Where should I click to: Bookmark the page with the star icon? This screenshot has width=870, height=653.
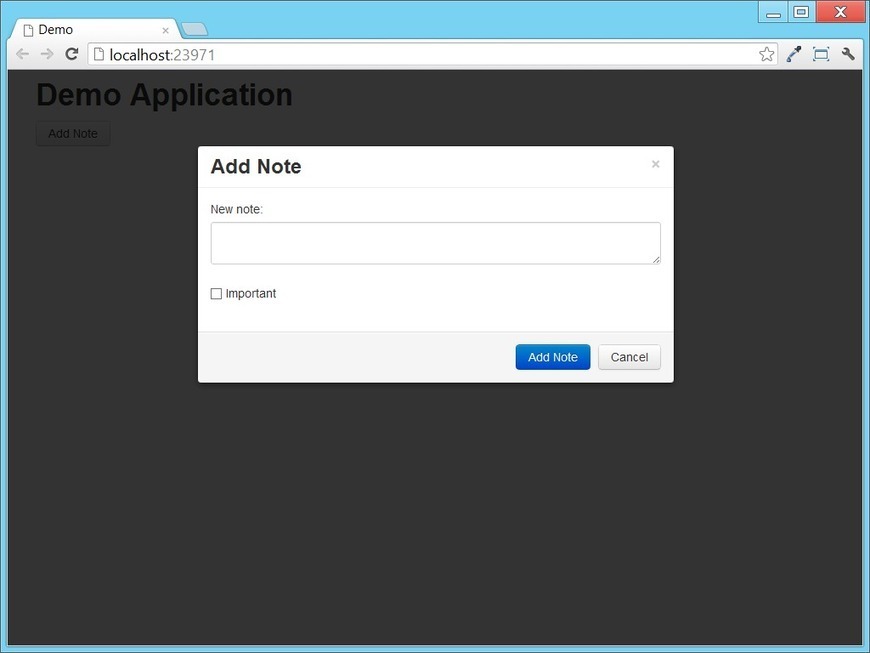pos(766,54)
